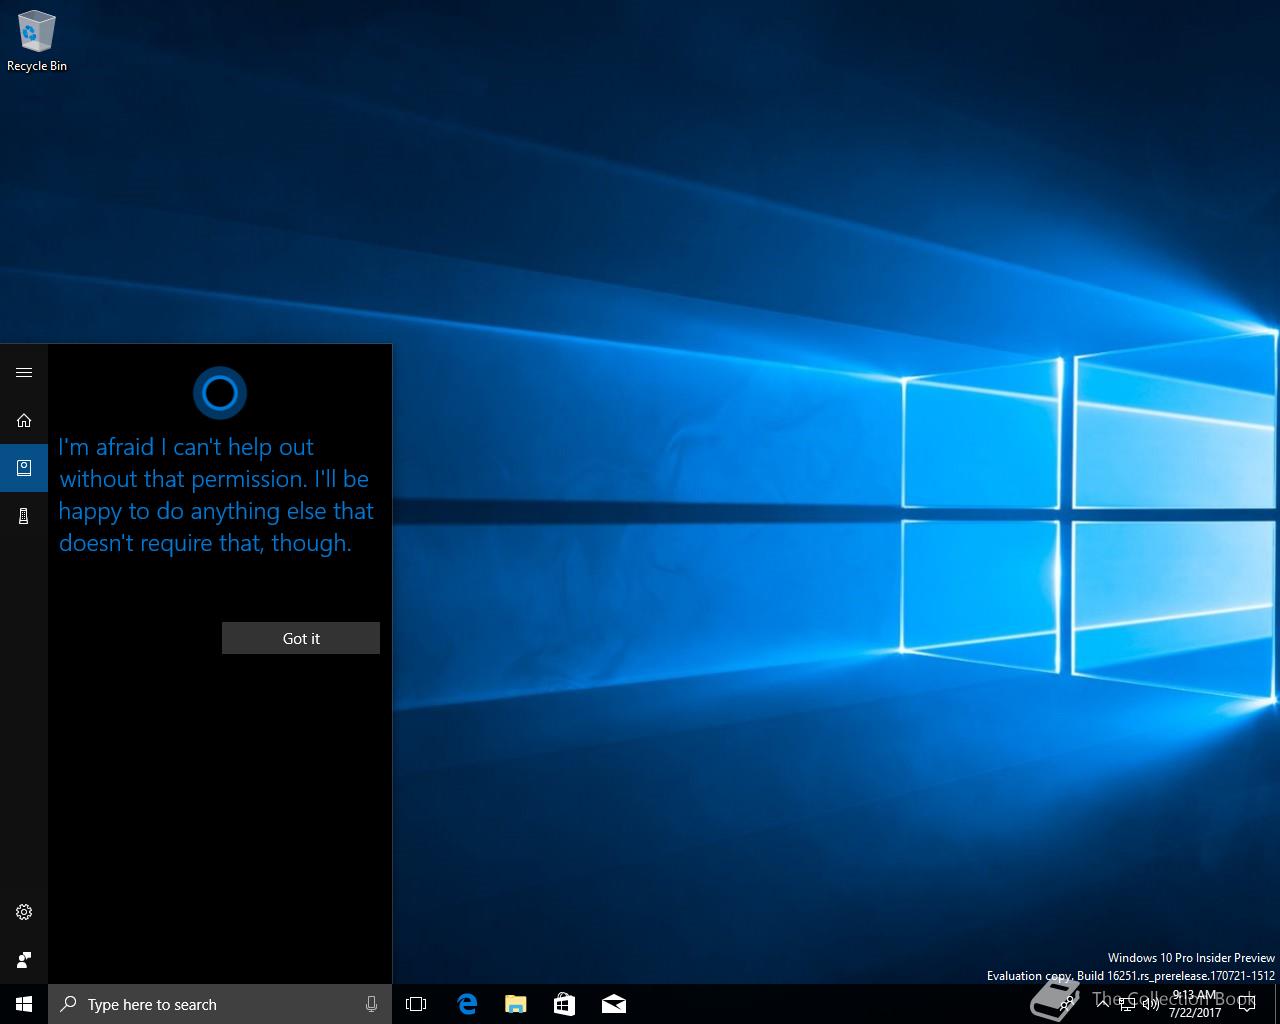Open File Explorer from taskbar
Screen dimensions: 1280x1024
(516, 1004)
